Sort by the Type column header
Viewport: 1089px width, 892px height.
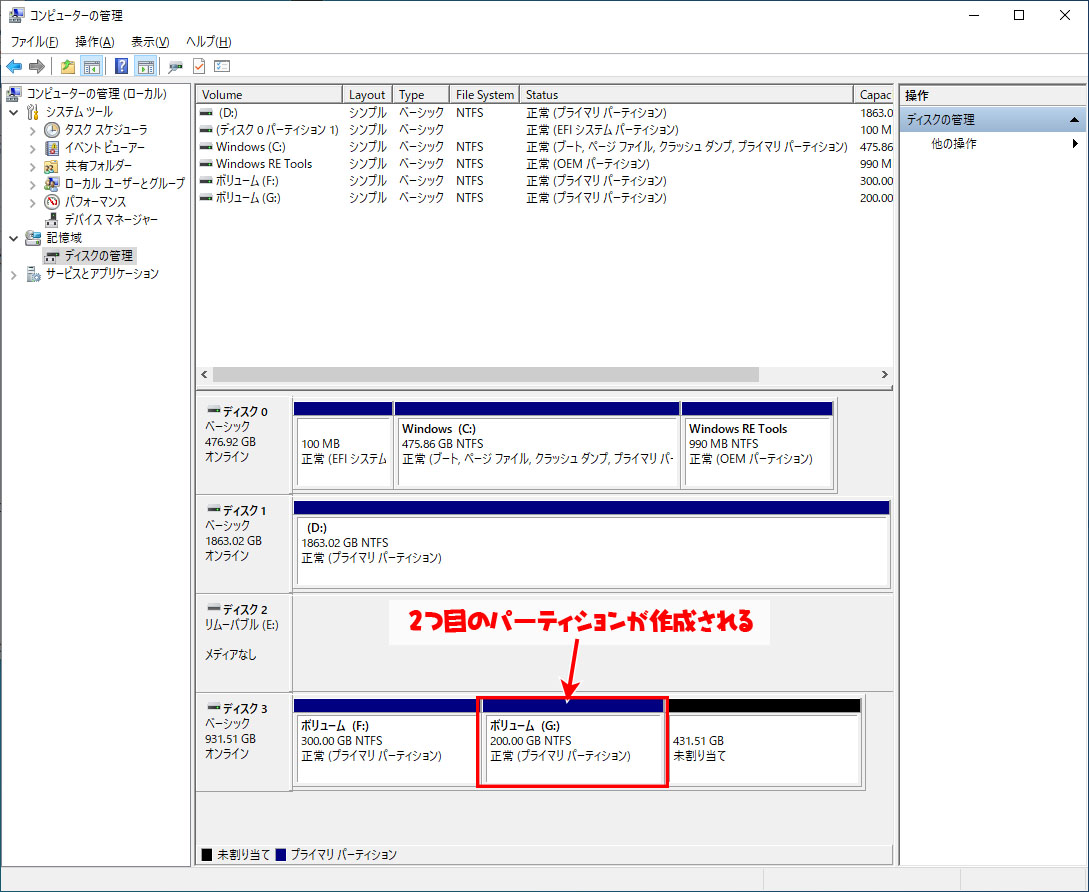click(x=421, y=95)
